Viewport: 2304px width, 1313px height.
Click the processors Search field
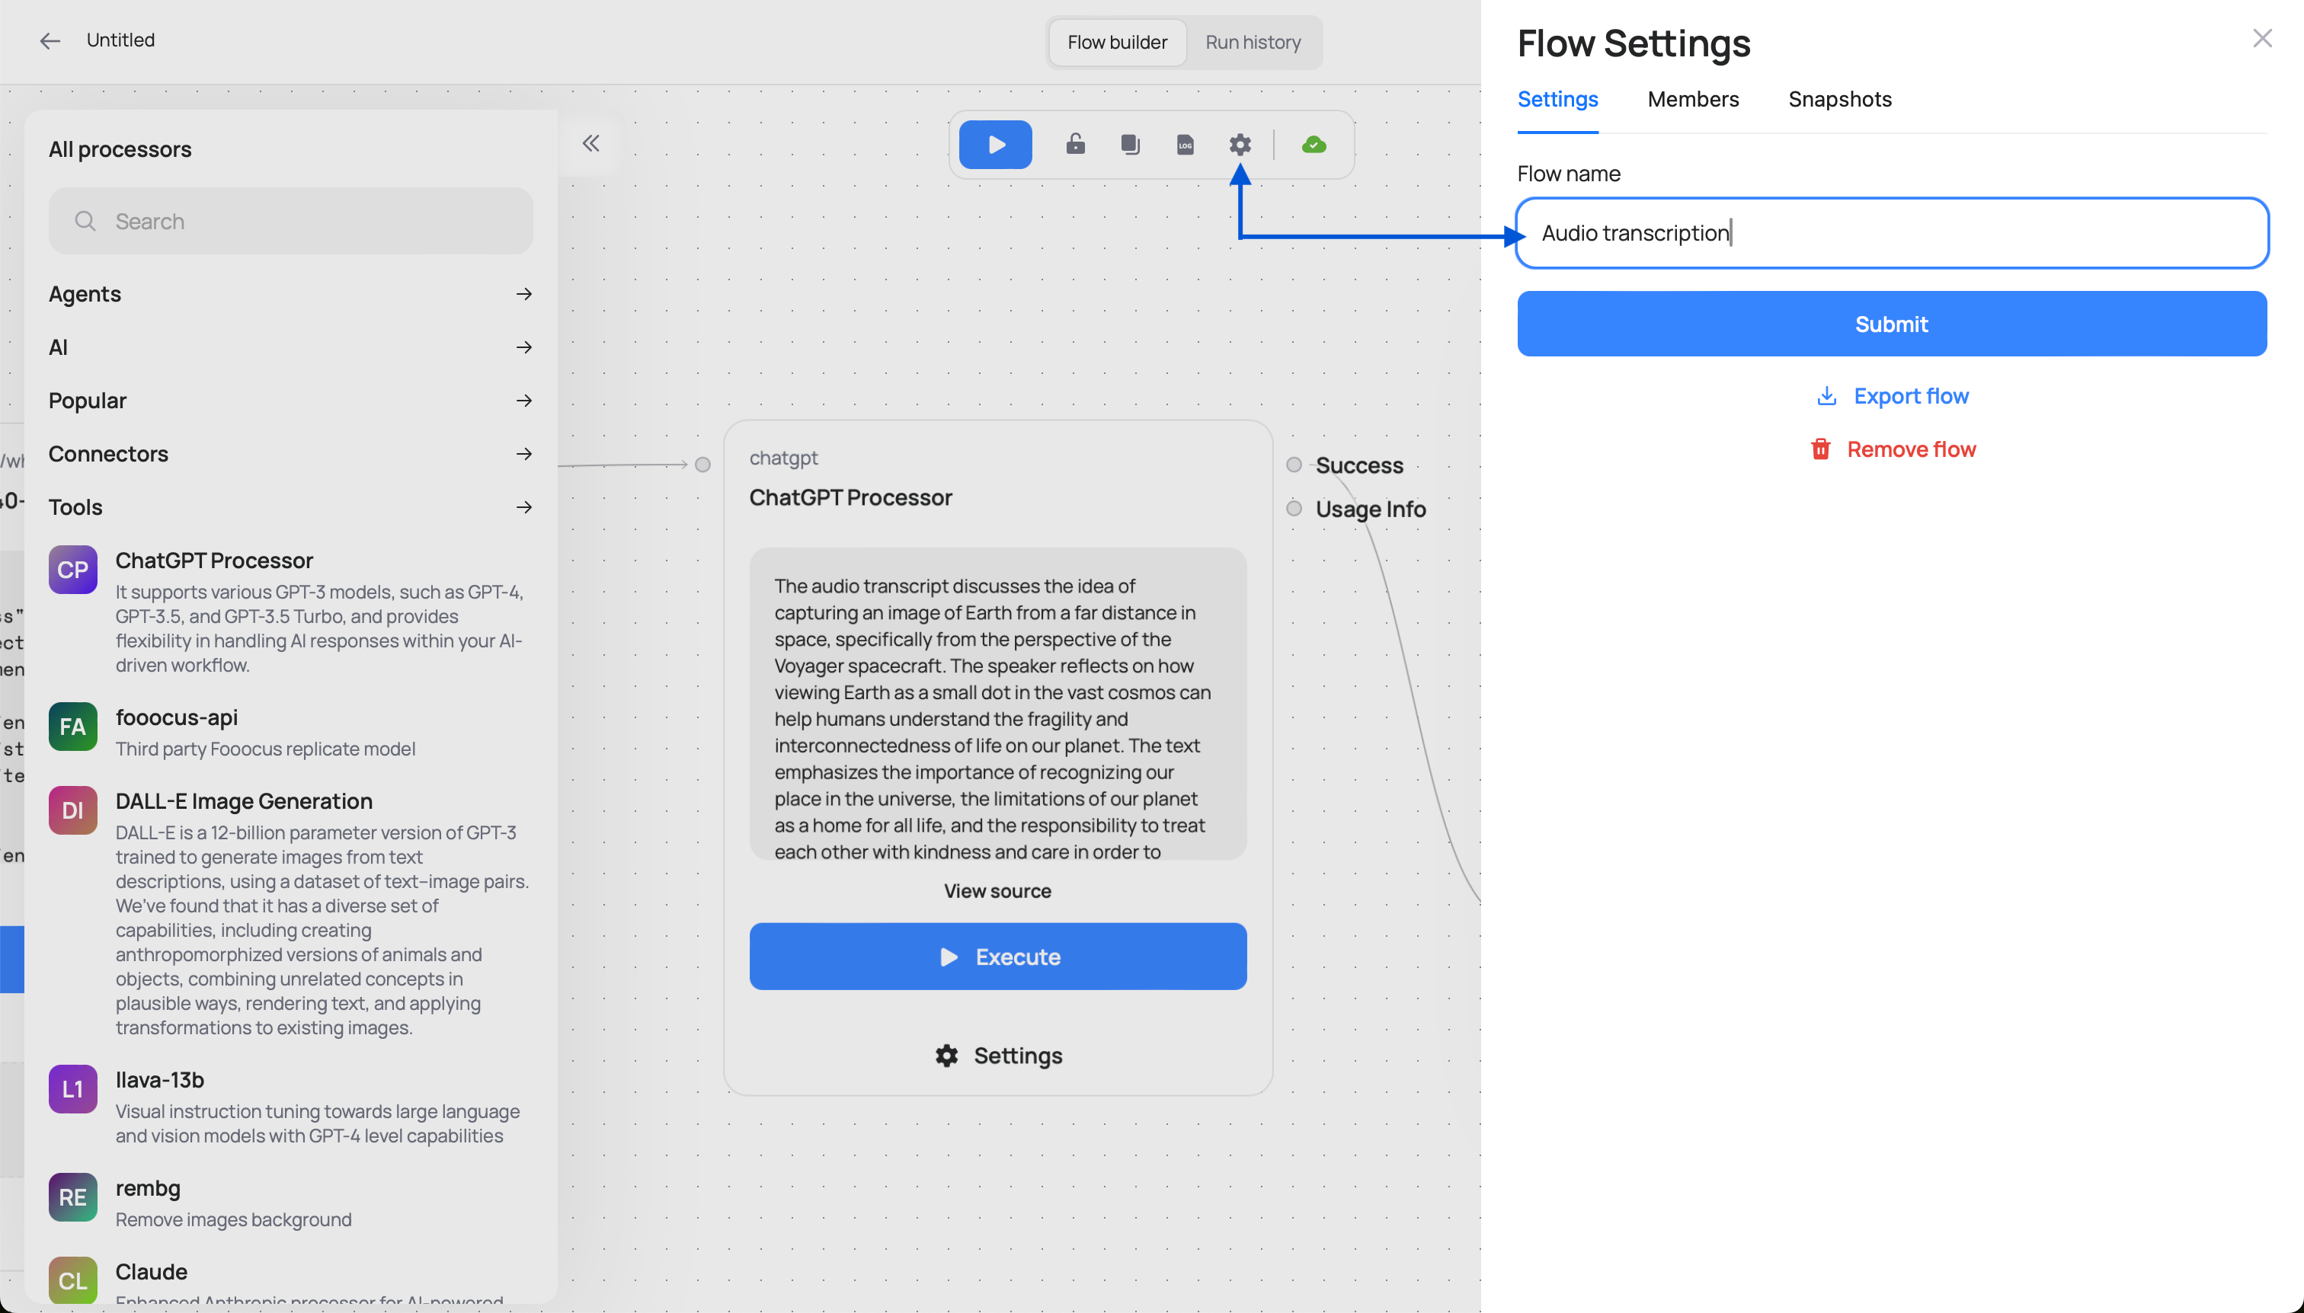[x=290, y=221]
